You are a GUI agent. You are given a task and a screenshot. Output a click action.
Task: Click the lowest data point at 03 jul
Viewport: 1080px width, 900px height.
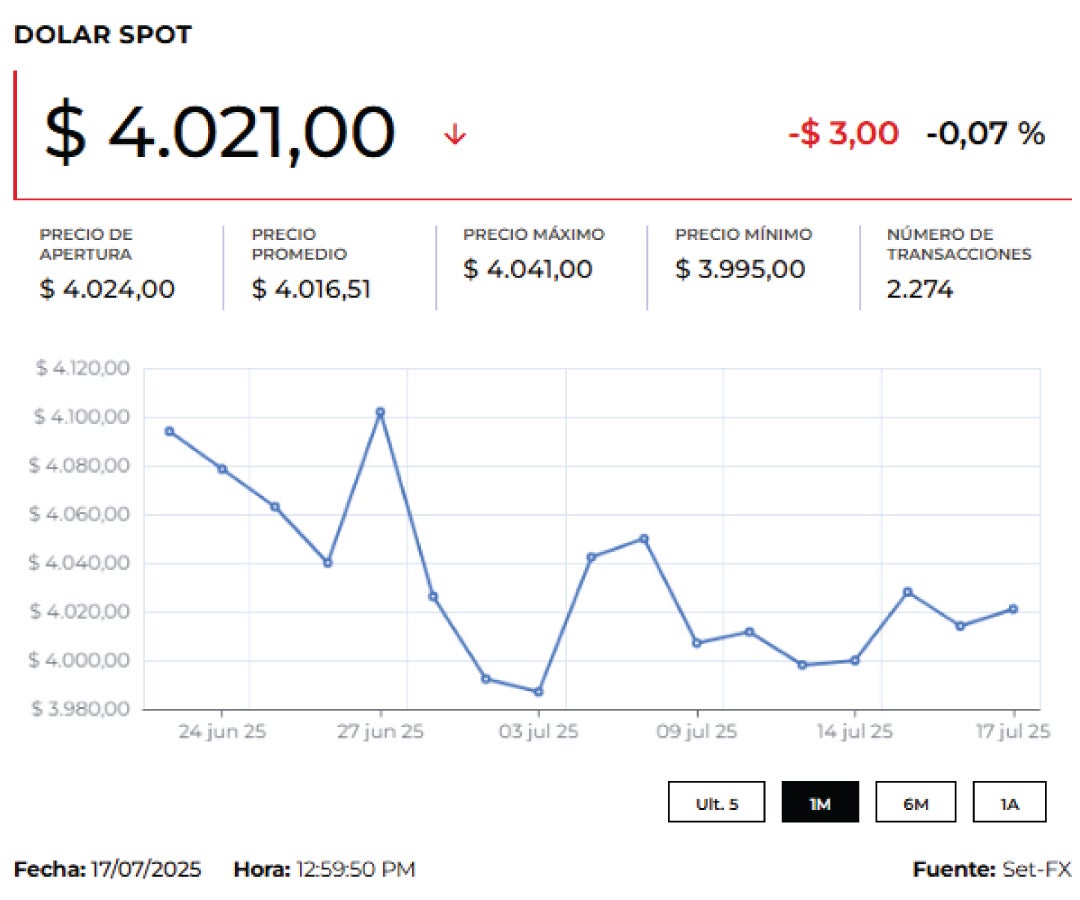[538, 692]
